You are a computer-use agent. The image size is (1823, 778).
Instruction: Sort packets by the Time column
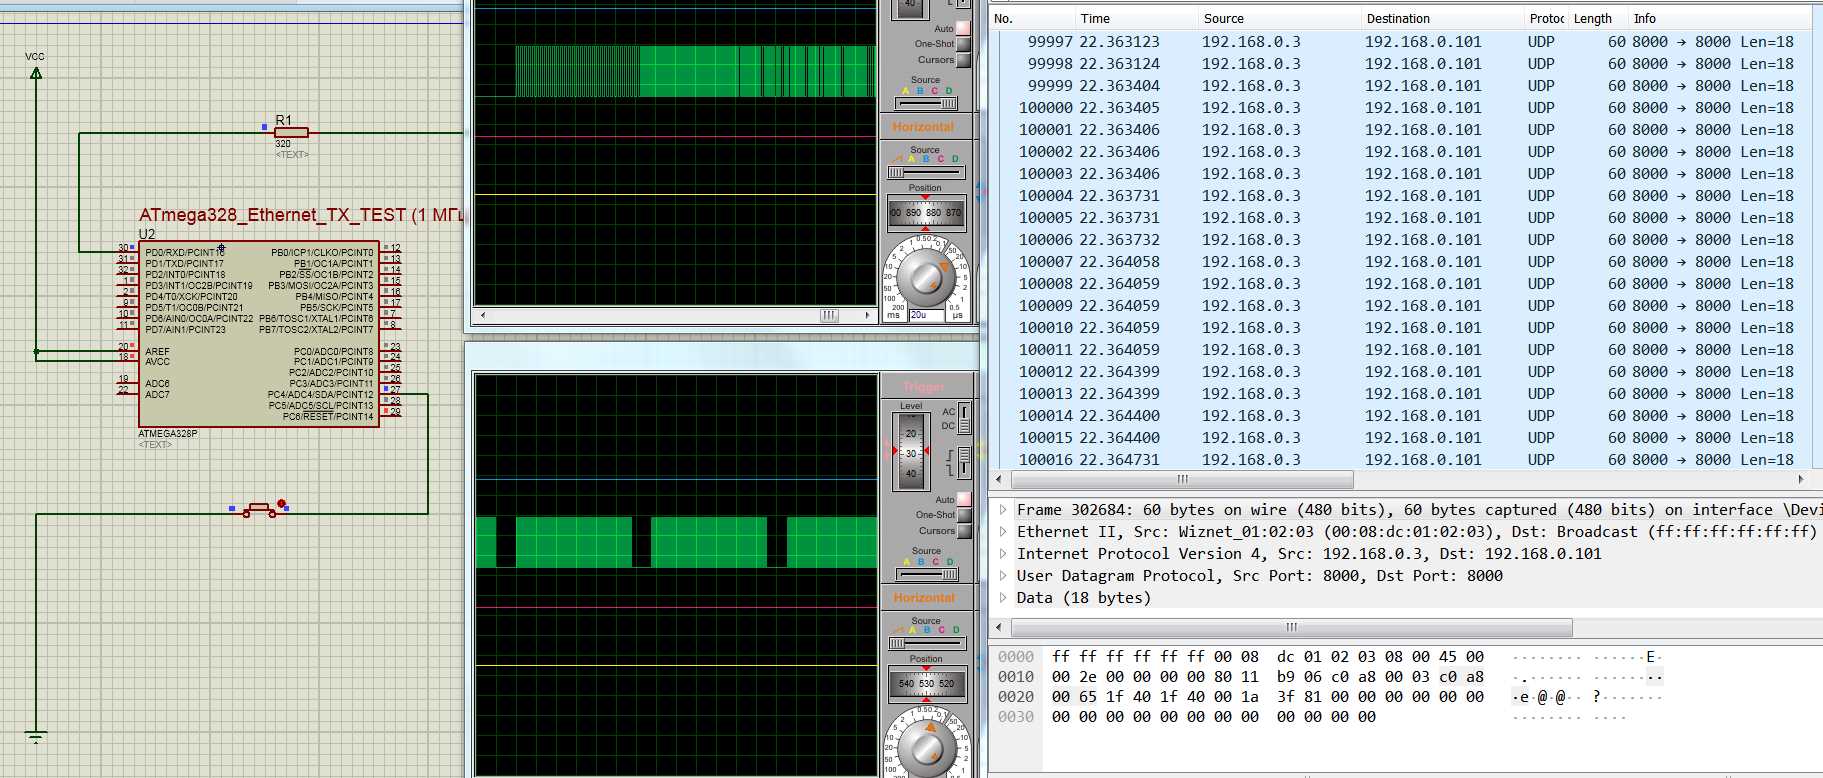coord(1095,18)
